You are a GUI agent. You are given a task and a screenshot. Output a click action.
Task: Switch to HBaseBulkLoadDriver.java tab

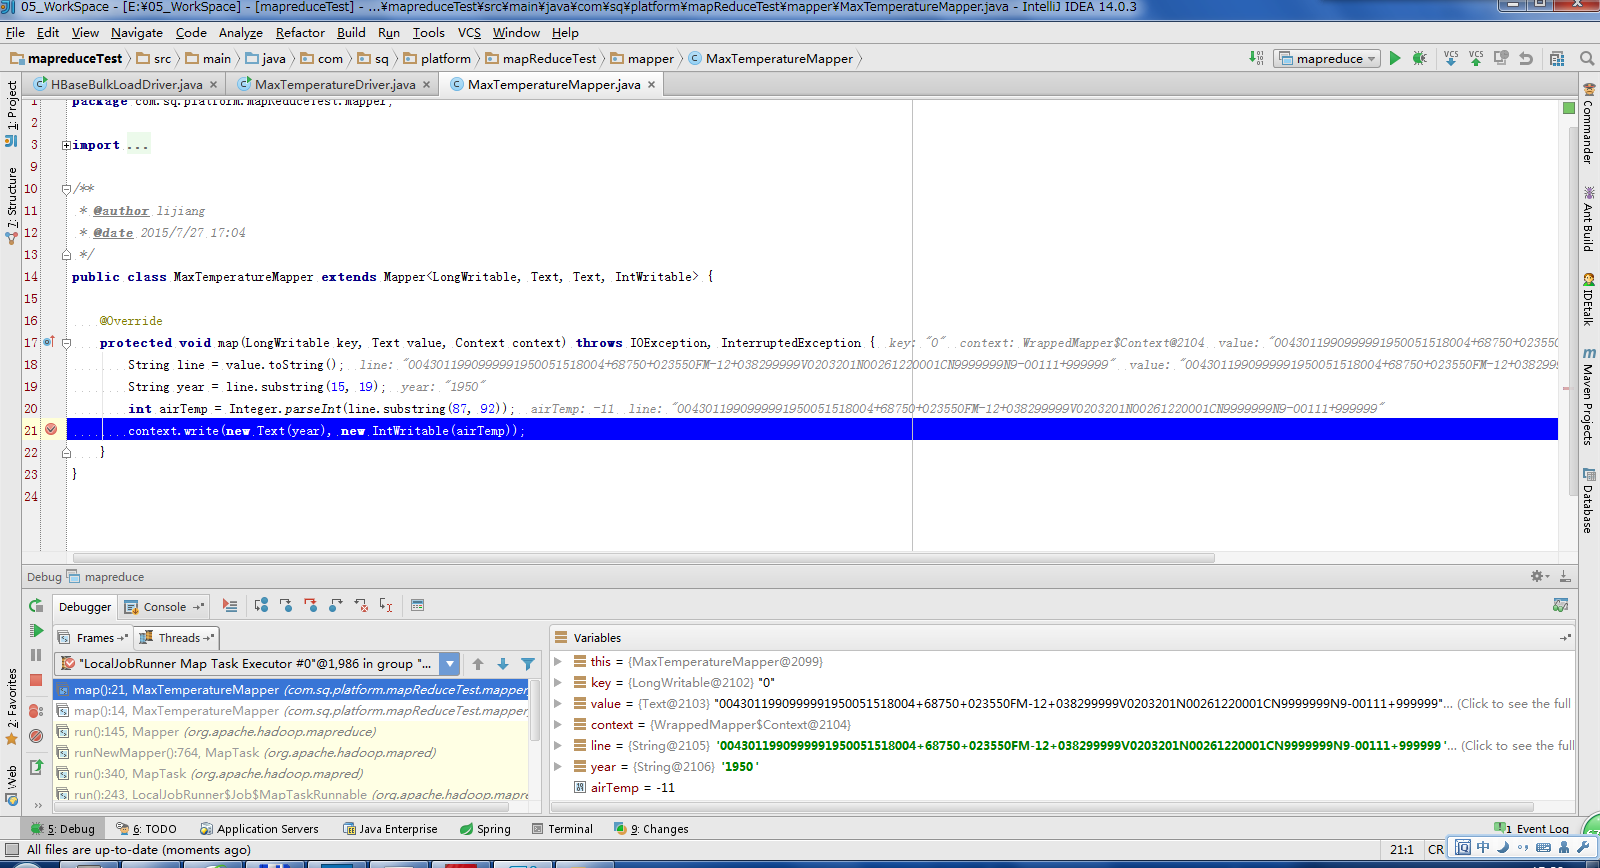tap(126, 85)
